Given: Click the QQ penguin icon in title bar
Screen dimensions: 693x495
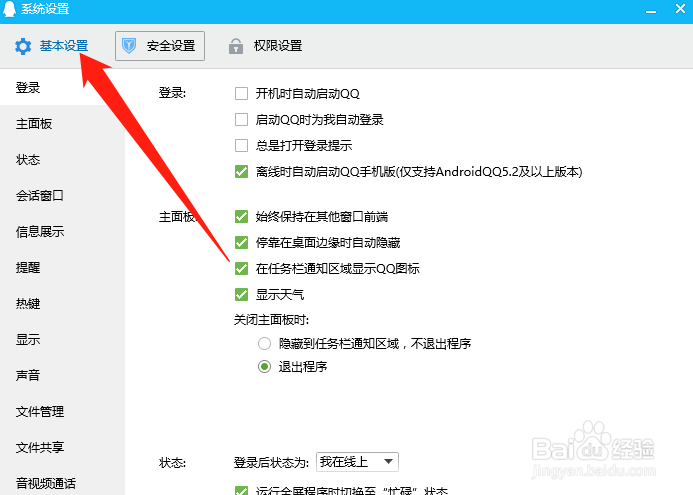Looking at the screenshot, I should click(x=9, y=8).
